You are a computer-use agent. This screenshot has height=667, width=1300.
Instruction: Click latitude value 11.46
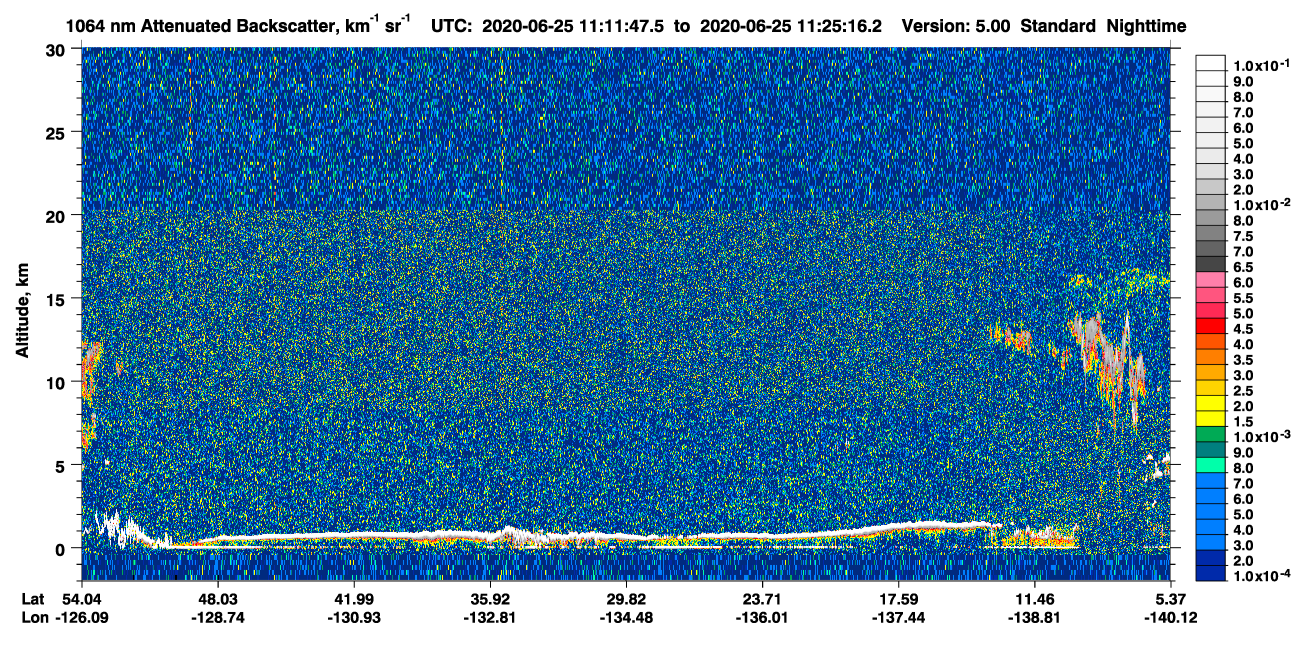[1034, 599]
